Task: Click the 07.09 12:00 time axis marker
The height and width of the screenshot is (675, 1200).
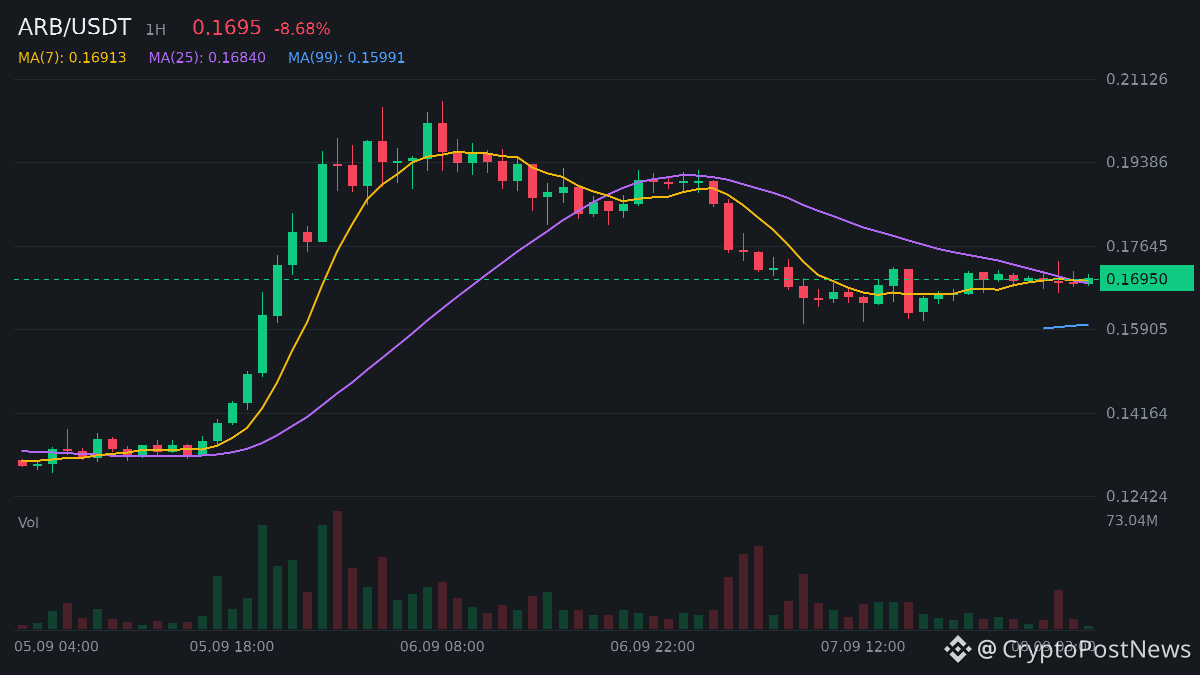Action: coord(863,647)
